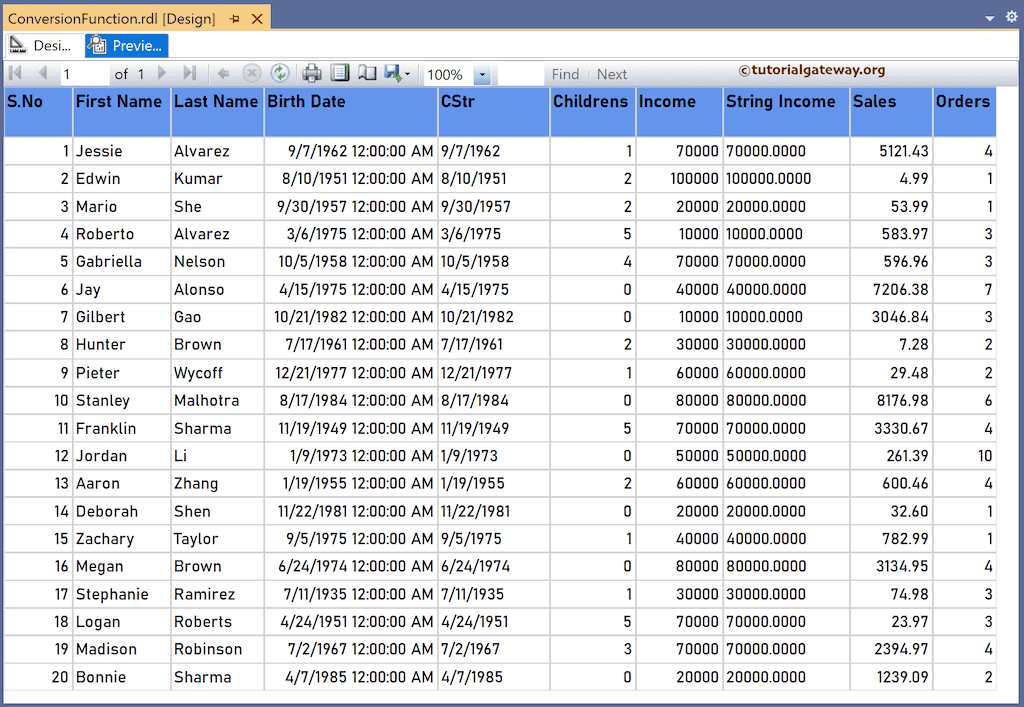The image size is (1024, 707).
Task: Jump to the last page
Action: [190, 73]
